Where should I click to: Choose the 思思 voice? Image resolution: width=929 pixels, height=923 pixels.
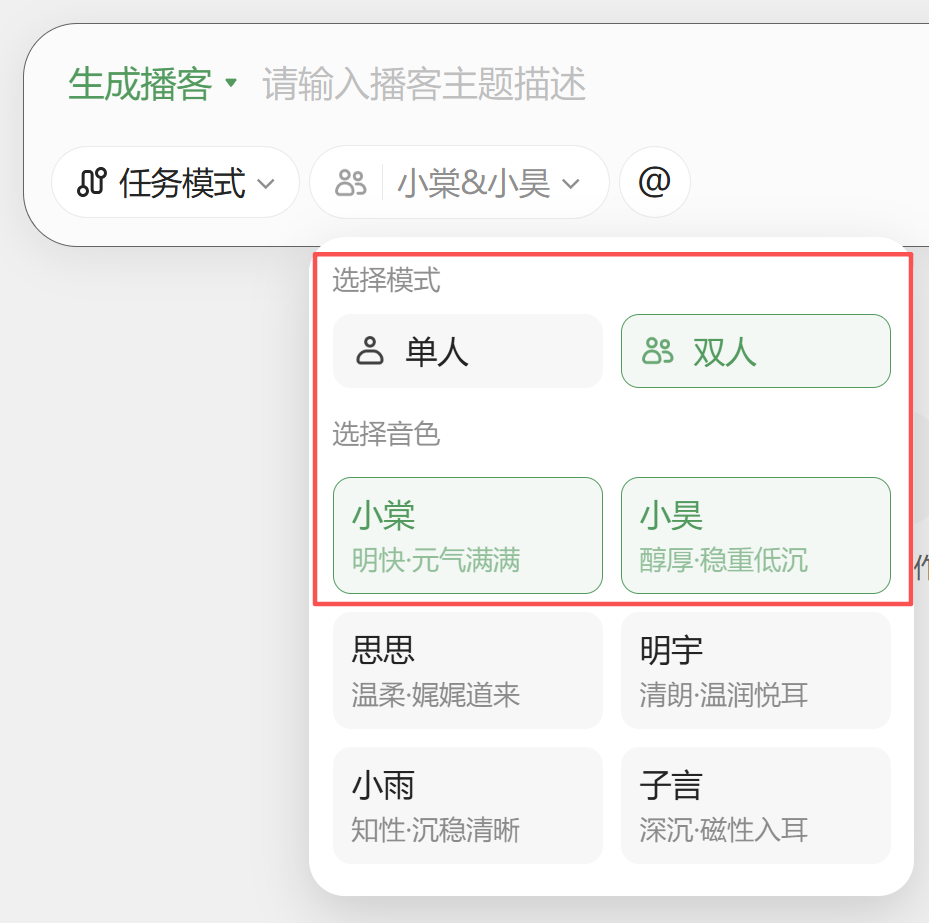(467, 670)
